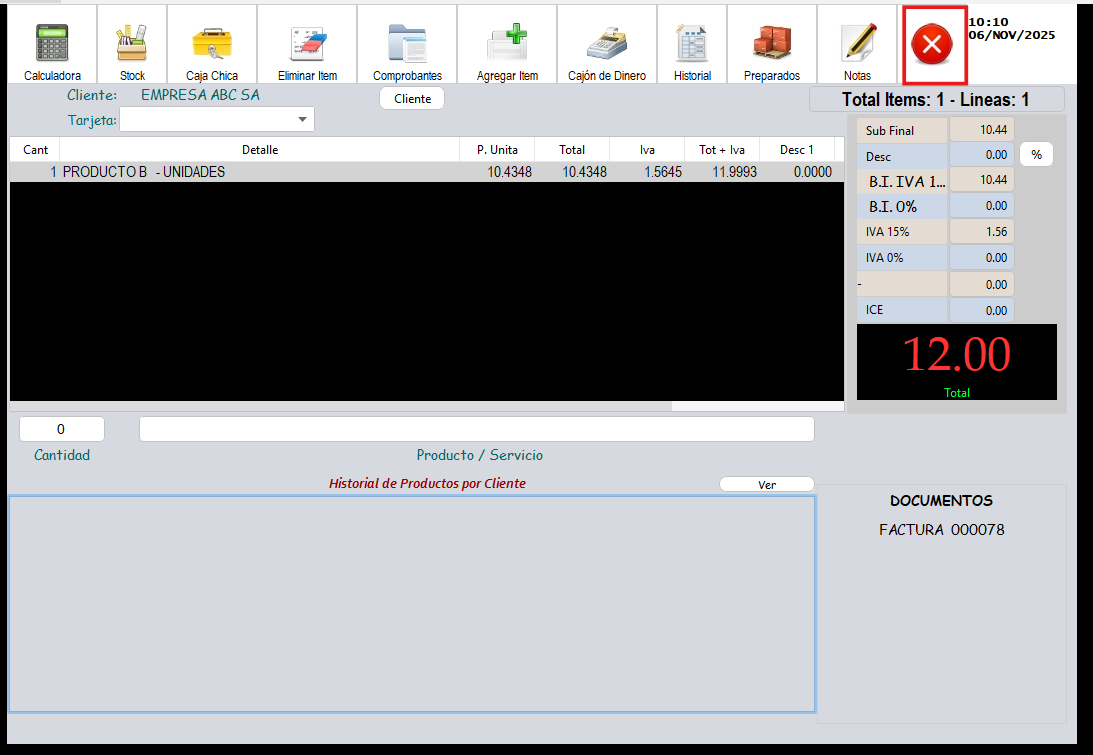Open Caja Chica petty cash

(212, 46)
